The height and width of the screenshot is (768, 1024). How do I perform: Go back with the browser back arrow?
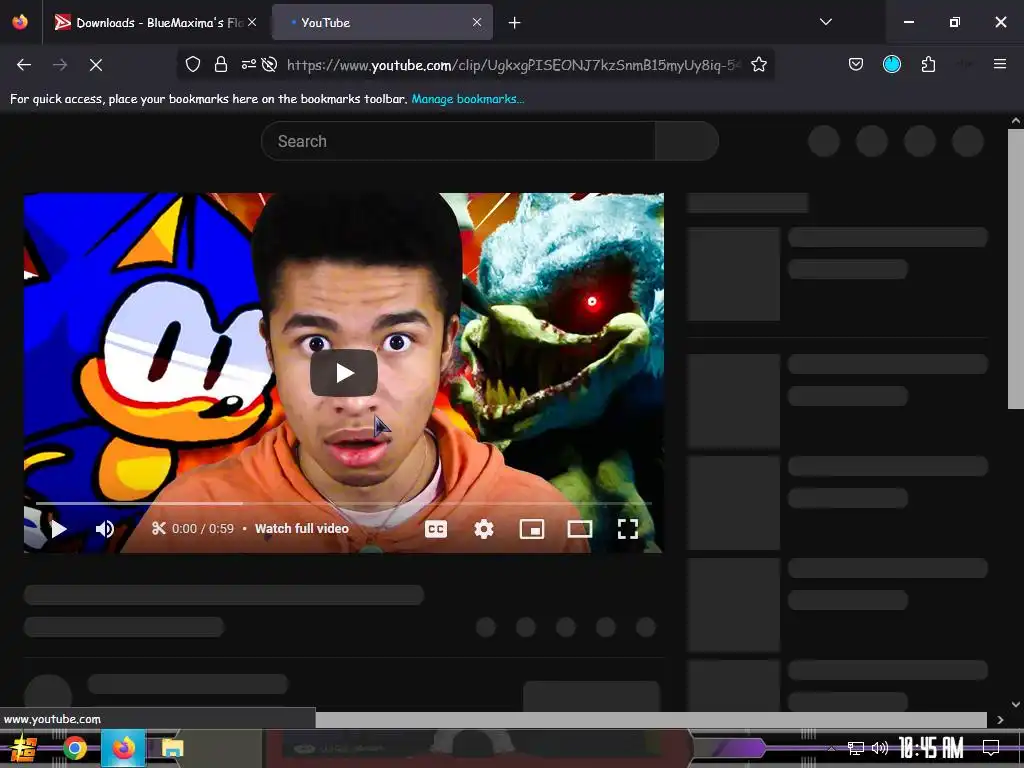[24, 65]
